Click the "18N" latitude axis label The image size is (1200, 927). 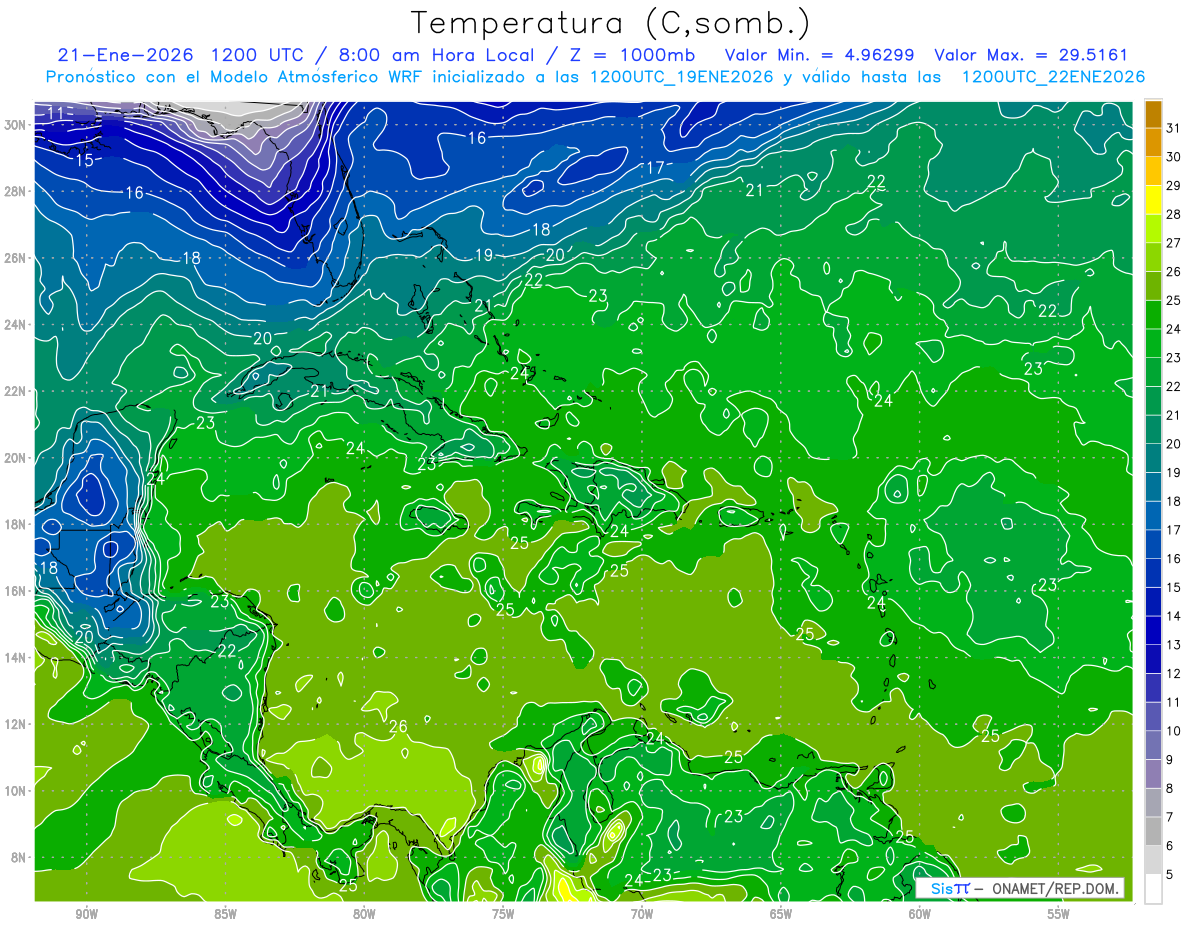tap(17, 524)
